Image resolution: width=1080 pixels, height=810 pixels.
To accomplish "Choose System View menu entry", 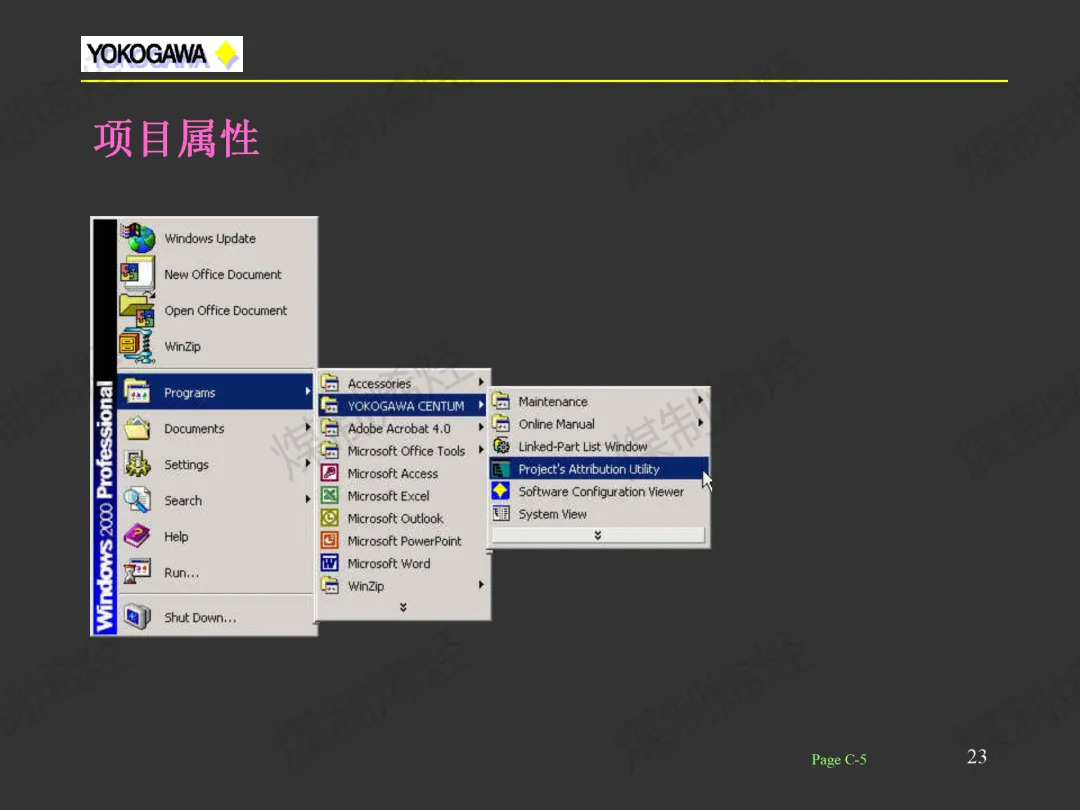I will [599, 514].
